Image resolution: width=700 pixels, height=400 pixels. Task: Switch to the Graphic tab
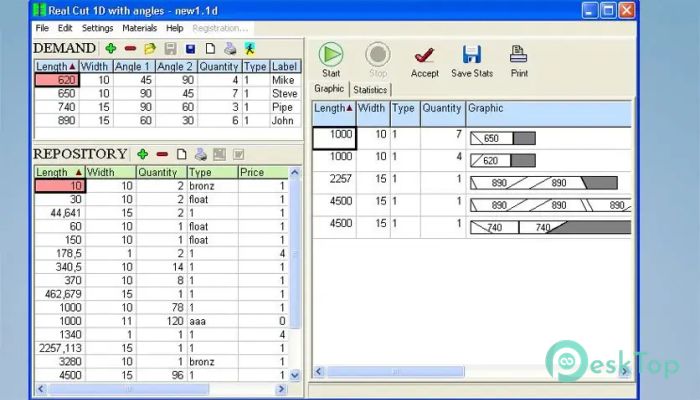[x=329, y=88]
